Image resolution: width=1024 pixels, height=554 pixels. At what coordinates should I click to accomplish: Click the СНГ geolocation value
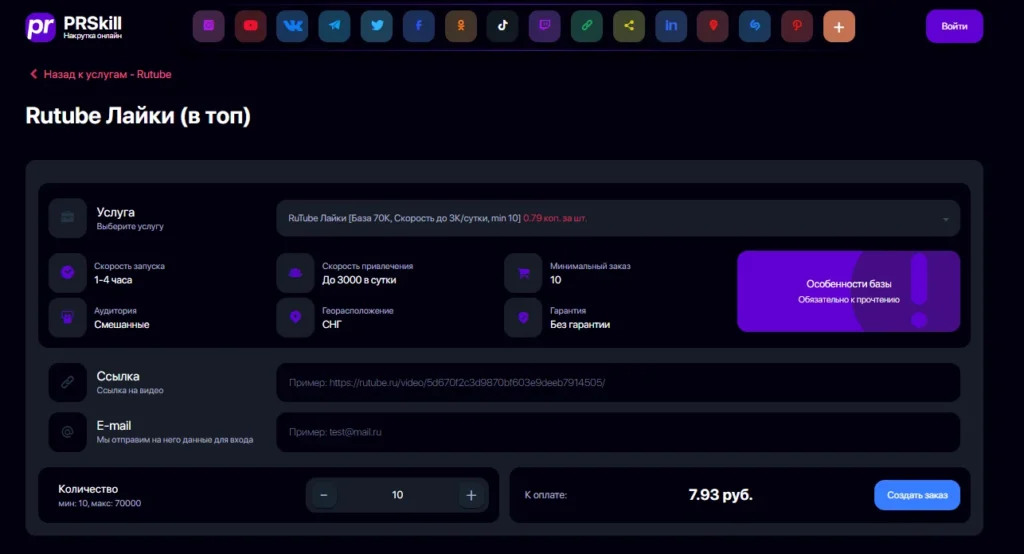pos(332,325)
